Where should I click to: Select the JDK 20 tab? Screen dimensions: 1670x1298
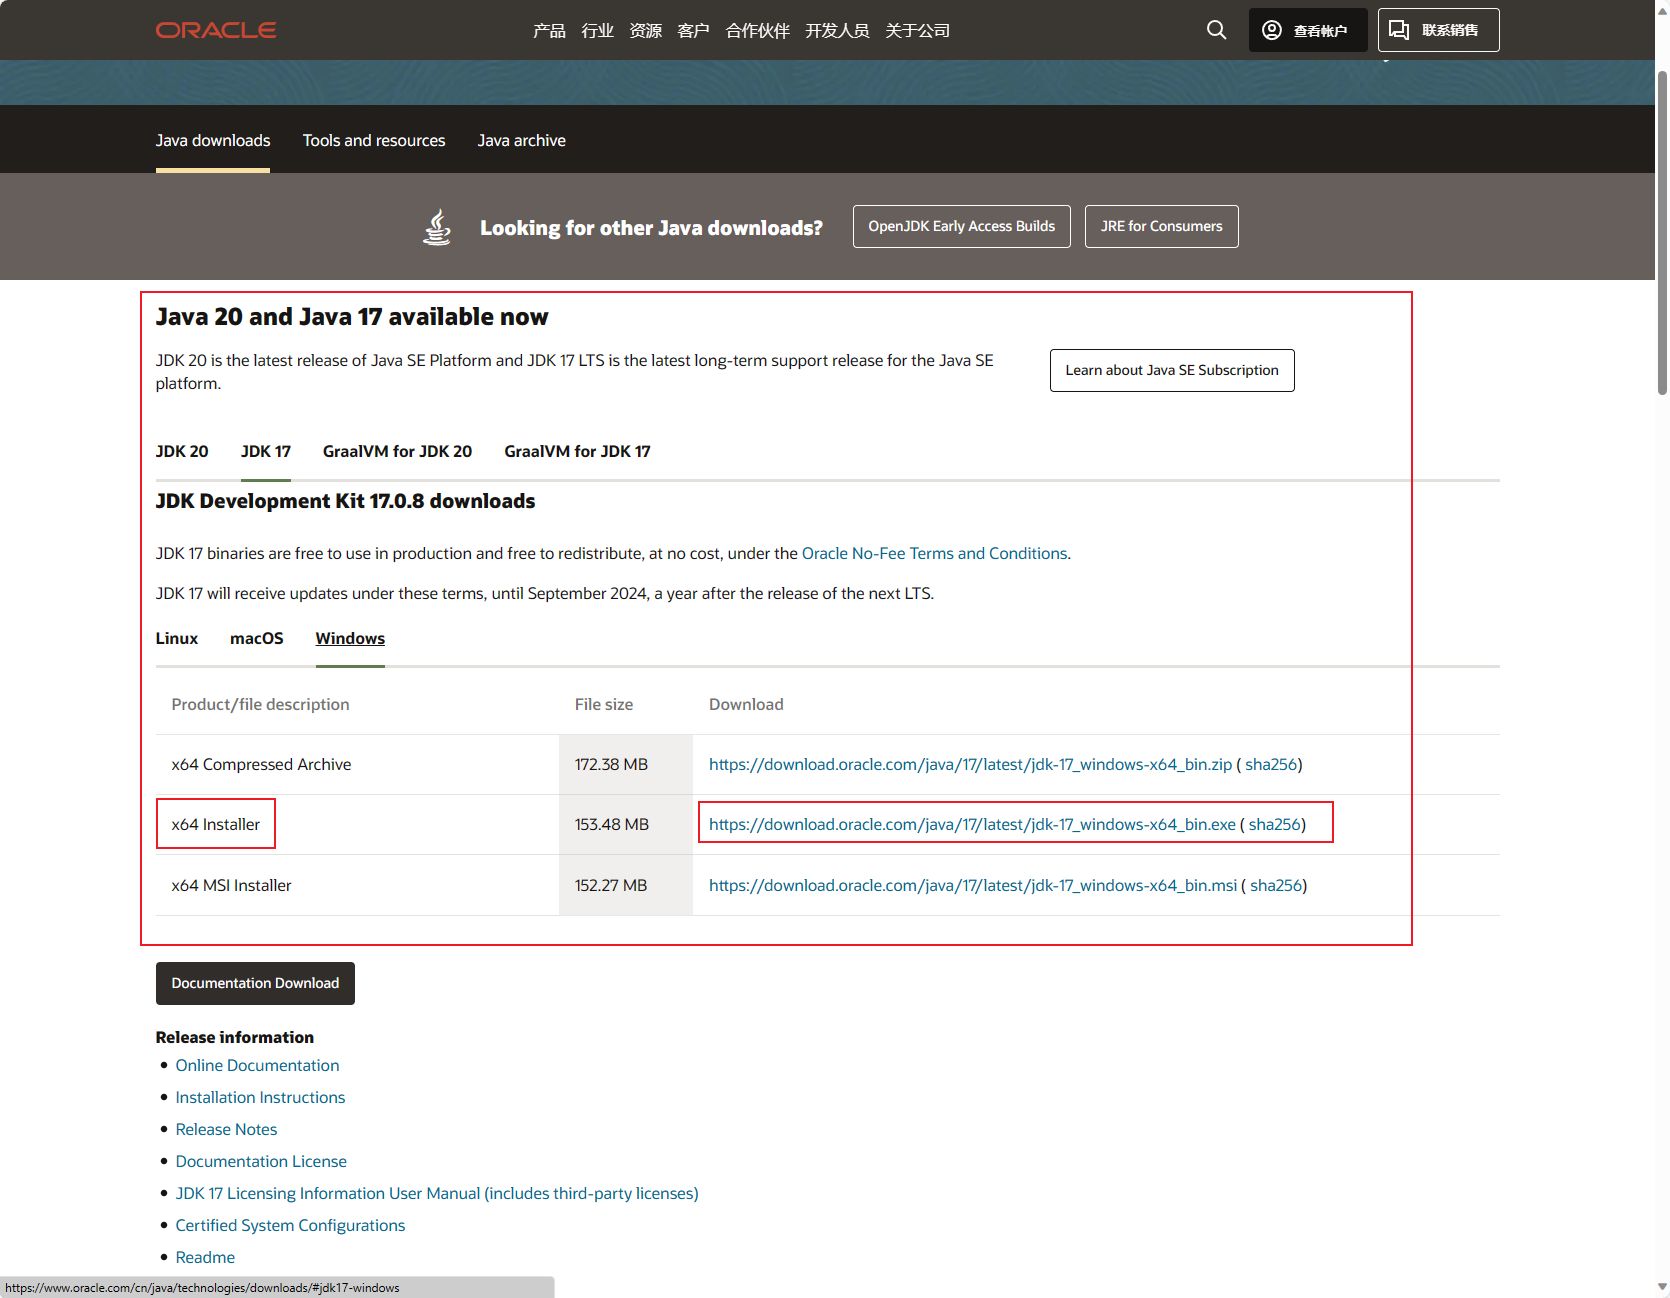tap(182, 451)
